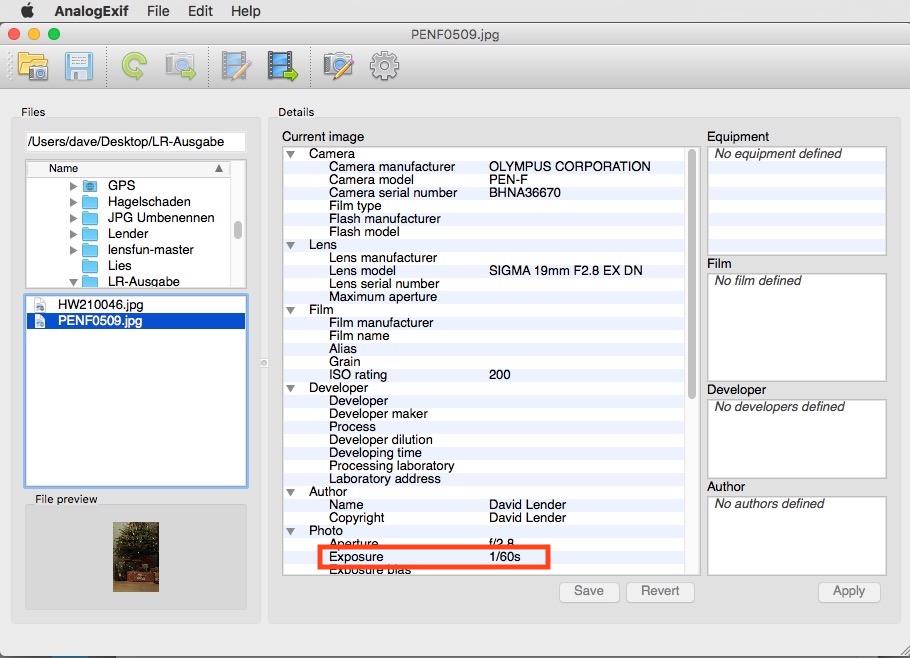
Task: Collapse the Developer section triangle
Action: pos(291,388)
